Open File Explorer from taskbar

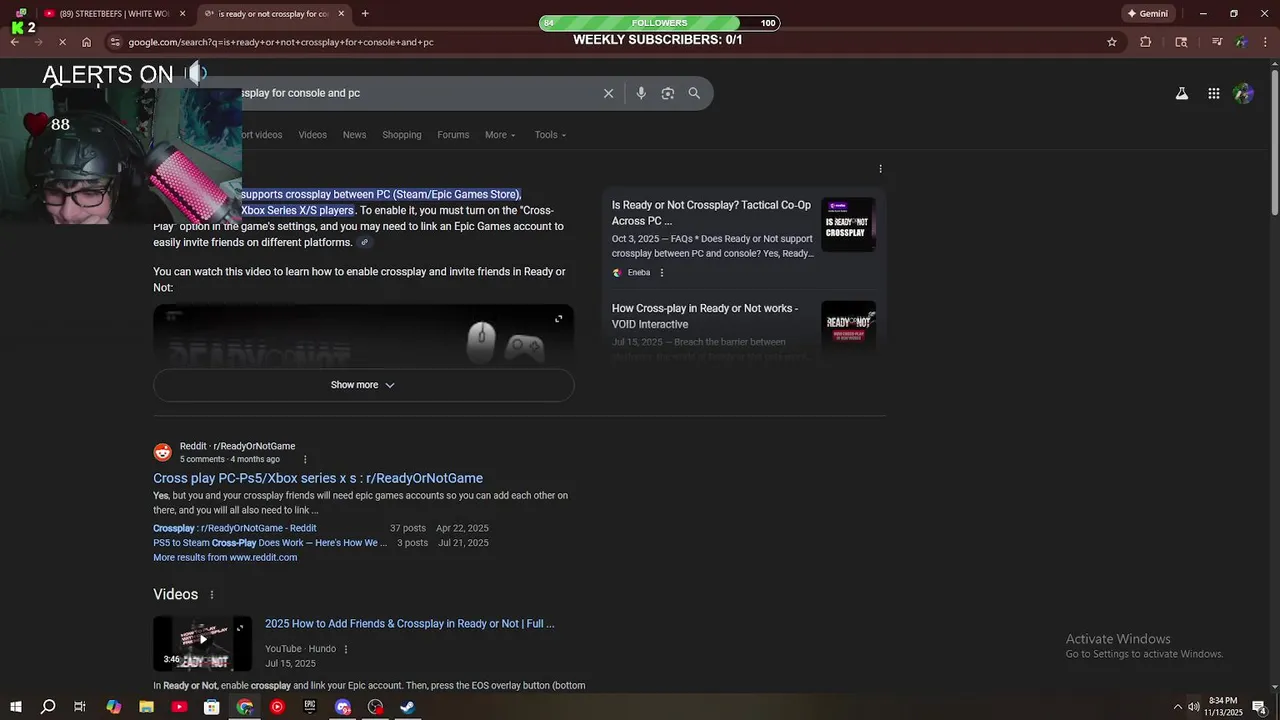coord(146,707)
